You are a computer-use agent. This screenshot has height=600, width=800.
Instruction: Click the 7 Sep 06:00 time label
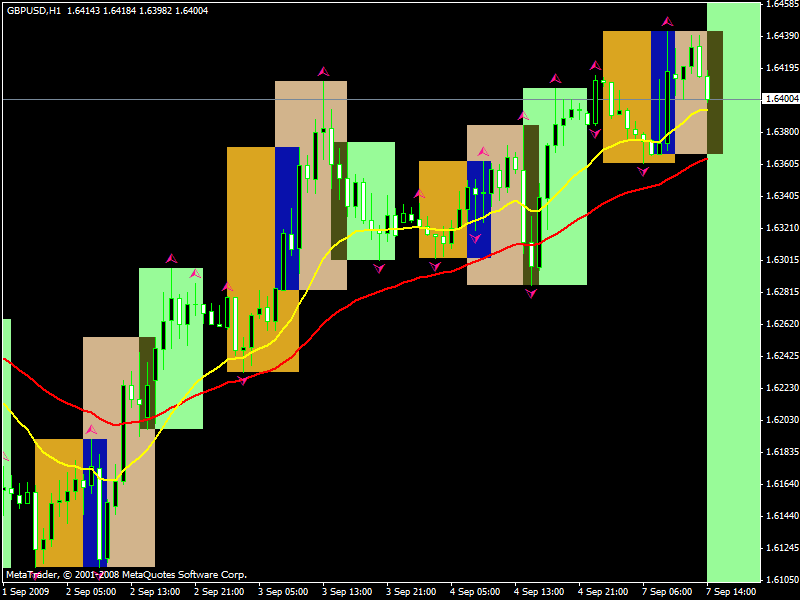coord(667,592)
